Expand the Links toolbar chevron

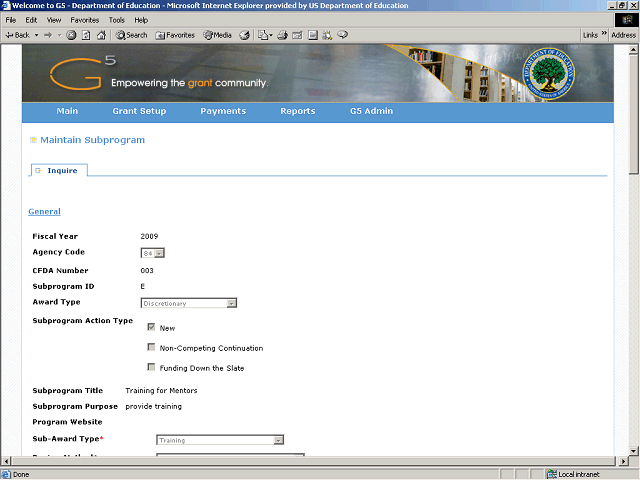pyautogui.click(x=604, y=33)
